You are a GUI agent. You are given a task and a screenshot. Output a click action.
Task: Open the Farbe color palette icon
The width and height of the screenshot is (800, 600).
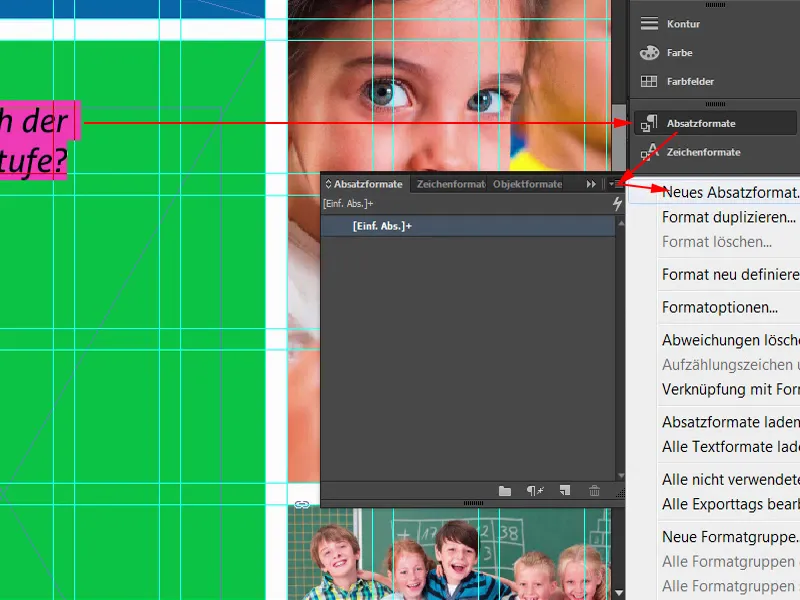pos(649,53)
